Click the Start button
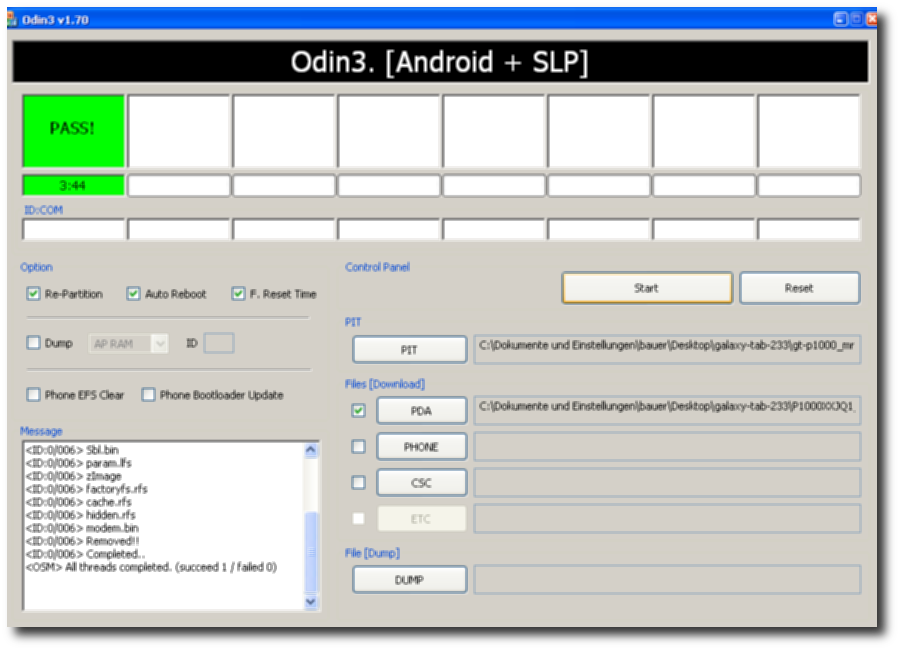900x650 pixels. pos(647,288)
